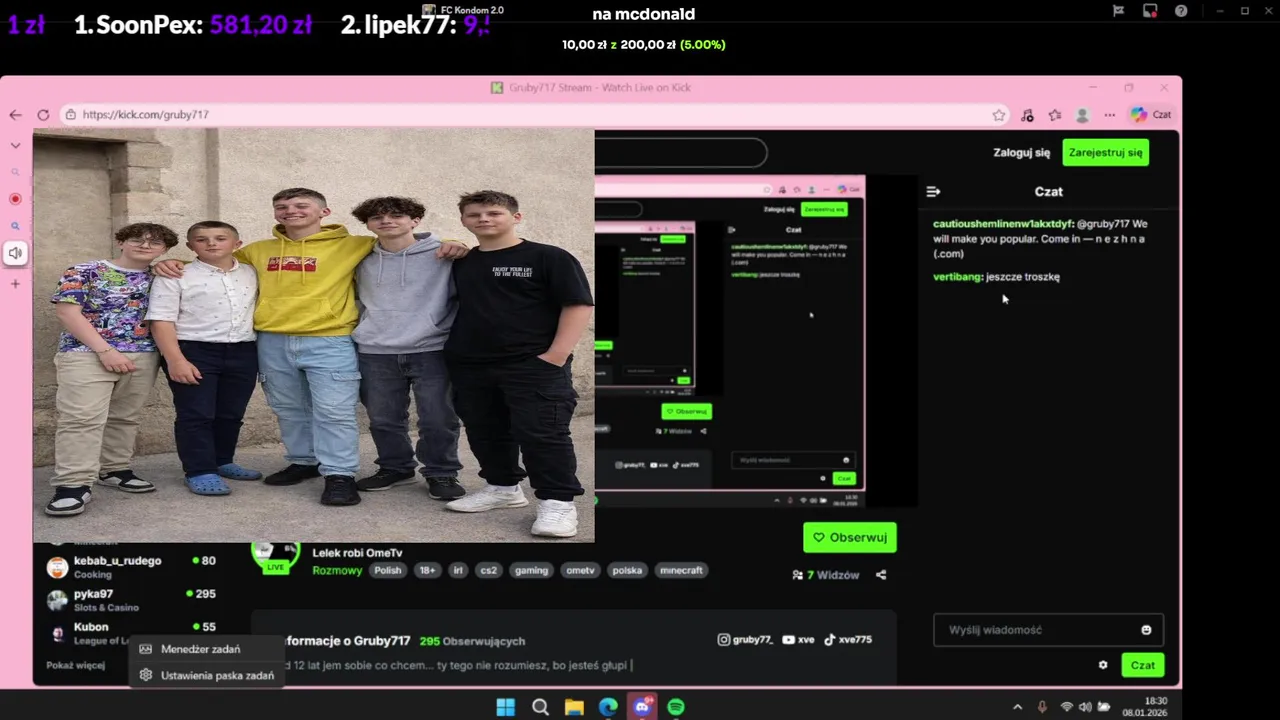
Task: Reload the kick.com page
Action: tap(43, 115)
